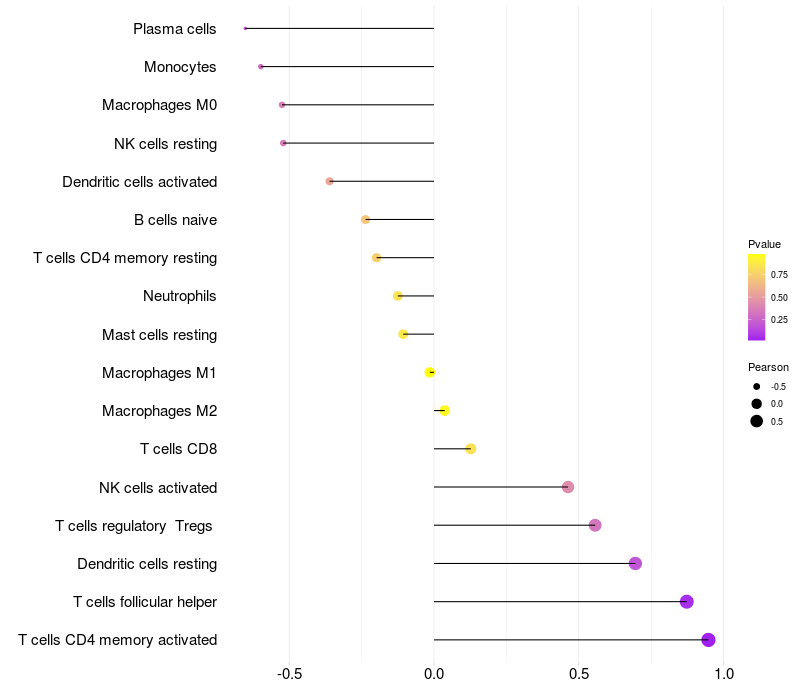Click the Pvalue color gradient bar
Image resolution: width=800 pixels, height=700 pixels.
click(757, 297)
